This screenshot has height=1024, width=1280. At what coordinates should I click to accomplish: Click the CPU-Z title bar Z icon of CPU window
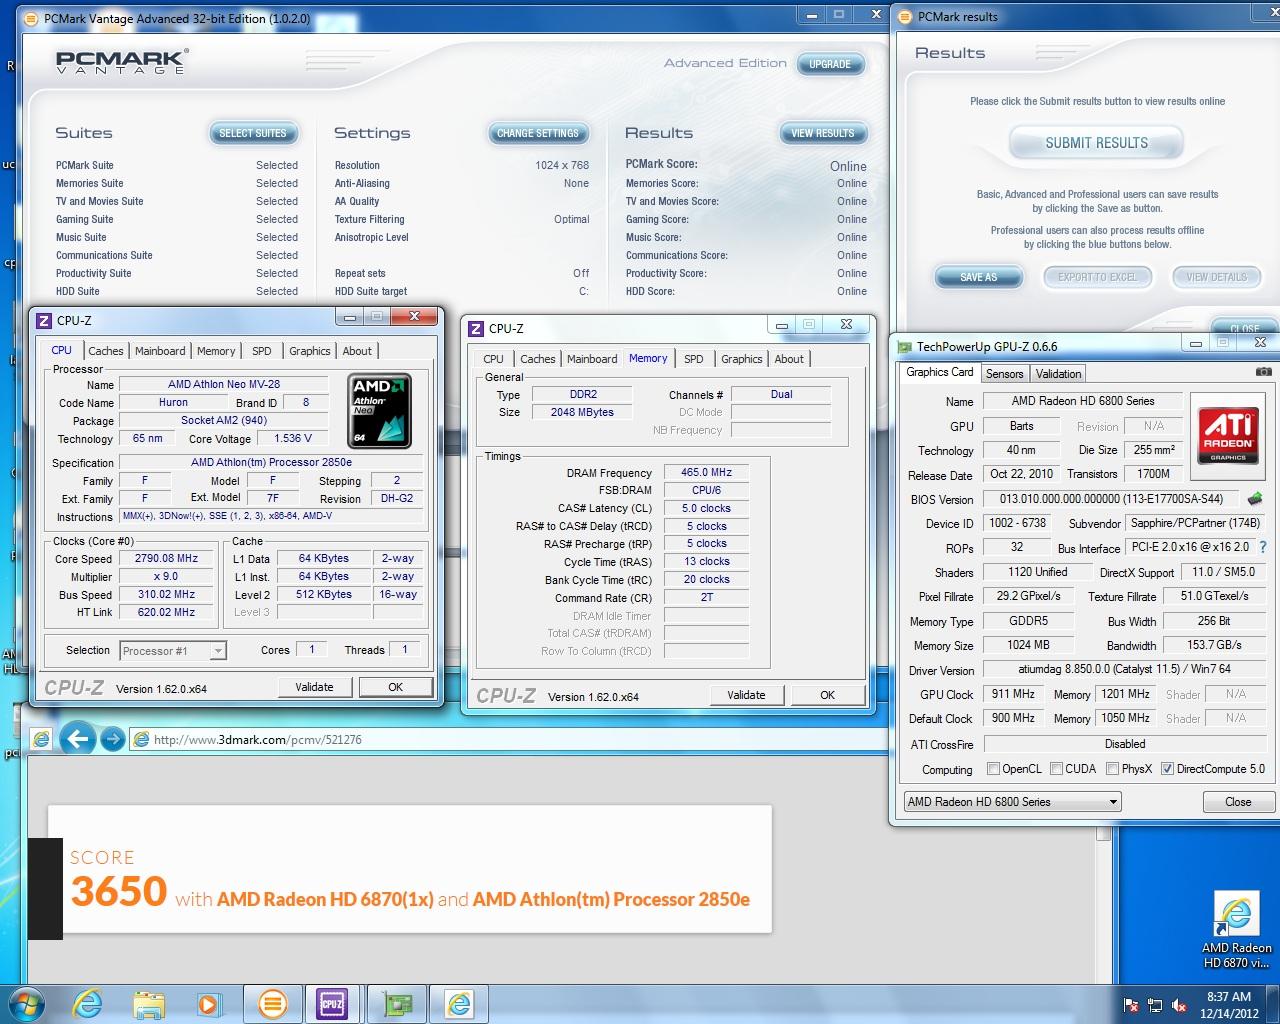43,320
